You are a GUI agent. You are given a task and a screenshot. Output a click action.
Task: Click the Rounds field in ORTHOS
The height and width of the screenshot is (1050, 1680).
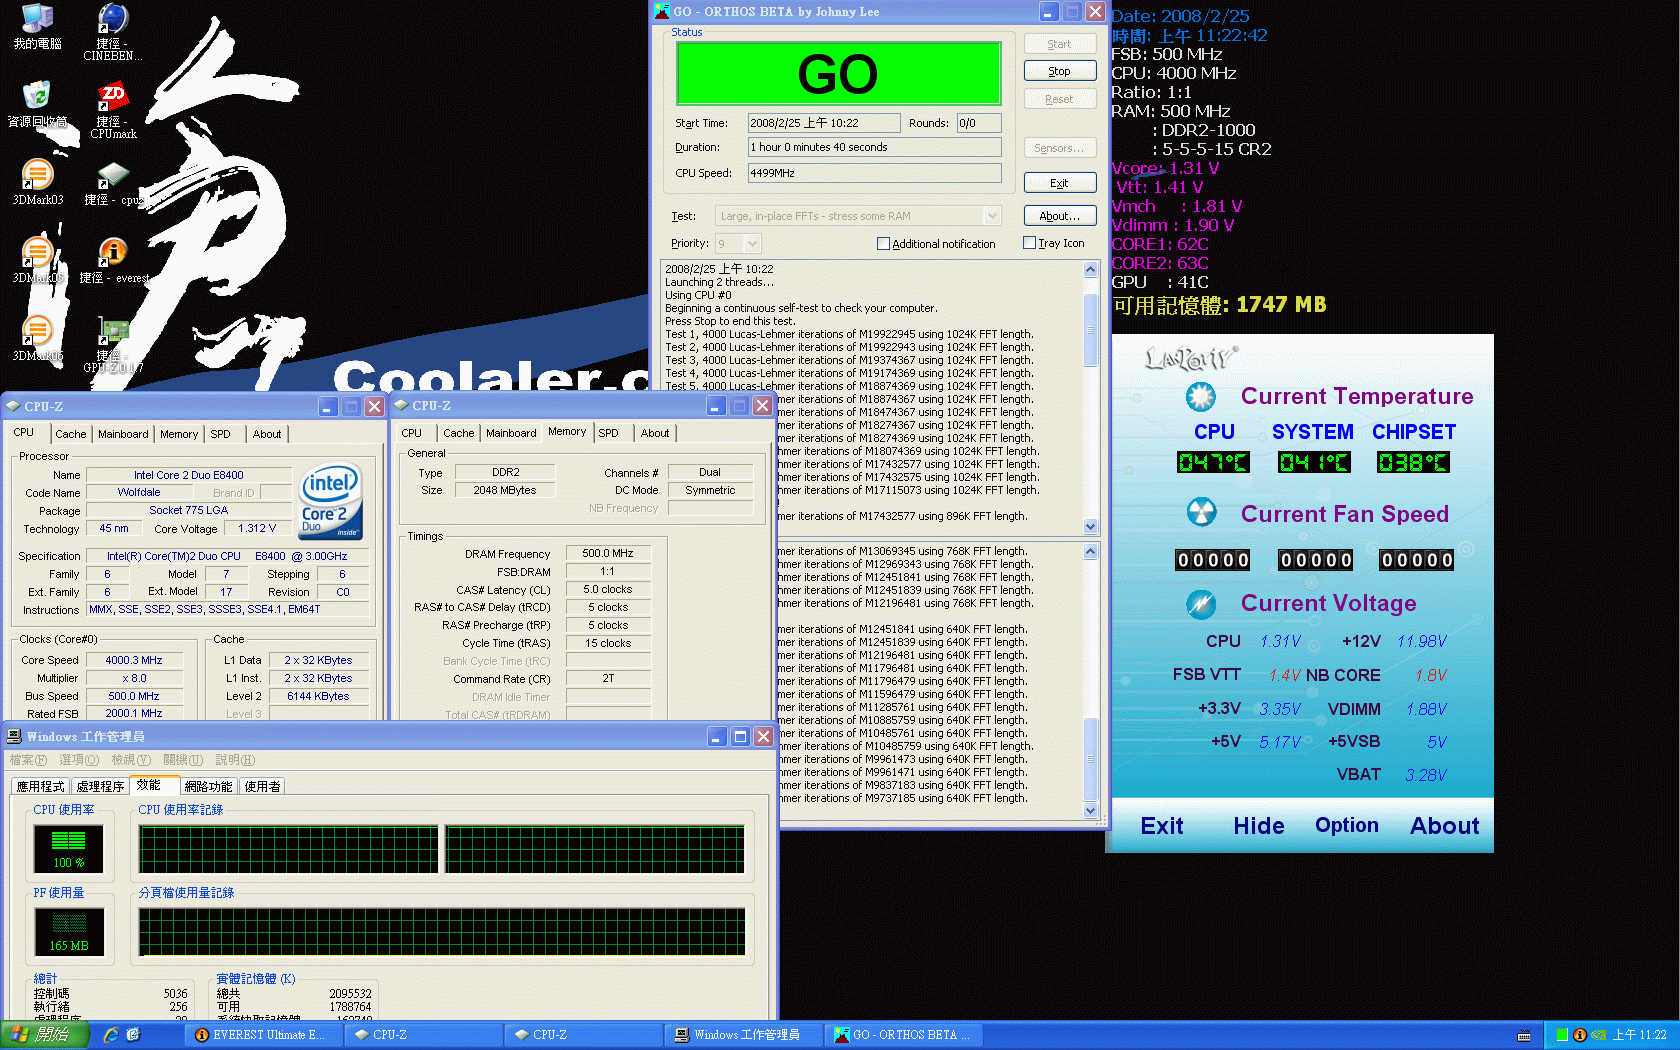click(x=979, y=123)
